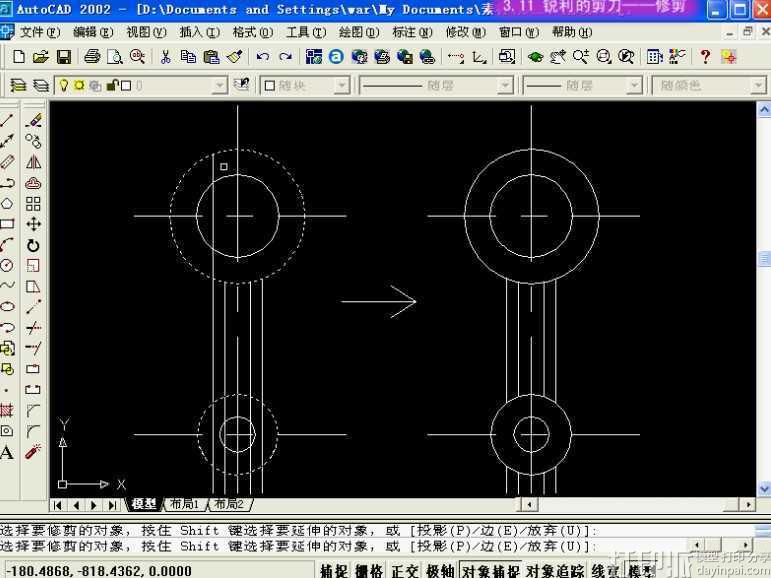Toggle the layer lock padlock icon
This screenshot has height=578, width=771.
tap(113, 86)
